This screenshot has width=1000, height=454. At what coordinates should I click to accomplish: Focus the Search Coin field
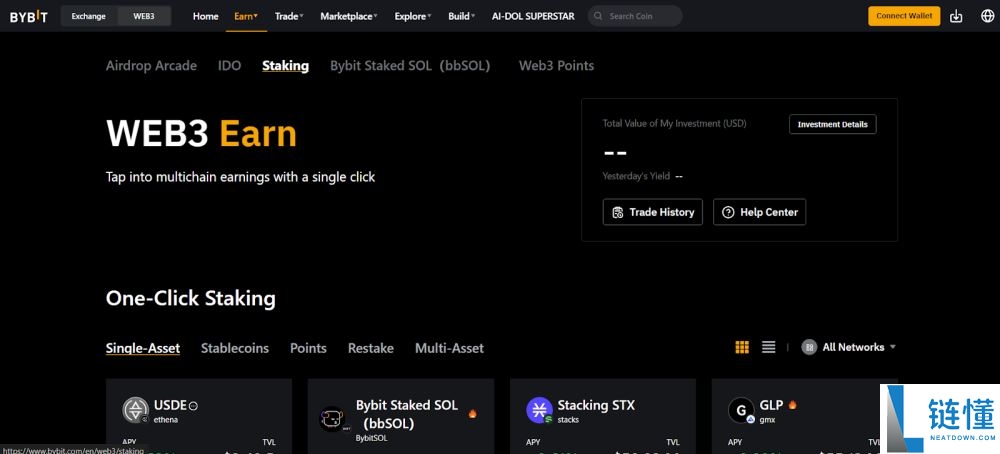[x=635, y=16]
